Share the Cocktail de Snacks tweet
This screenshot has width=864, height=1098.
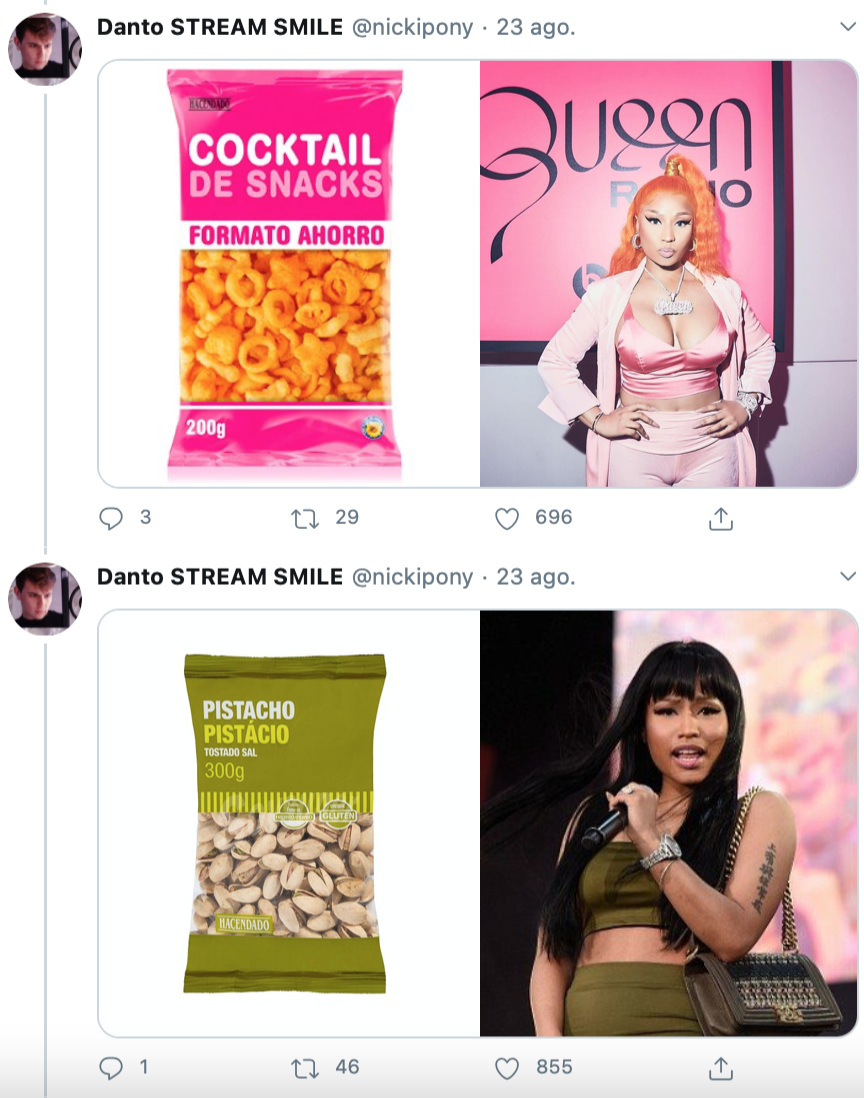point(721,518)
